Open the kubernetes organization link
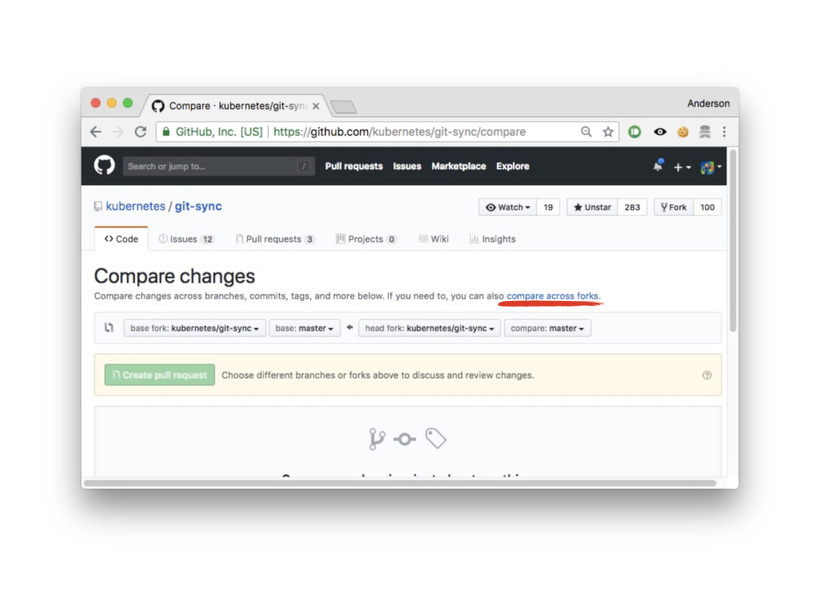Screen dimensions: 820x615 pos(135,206)
